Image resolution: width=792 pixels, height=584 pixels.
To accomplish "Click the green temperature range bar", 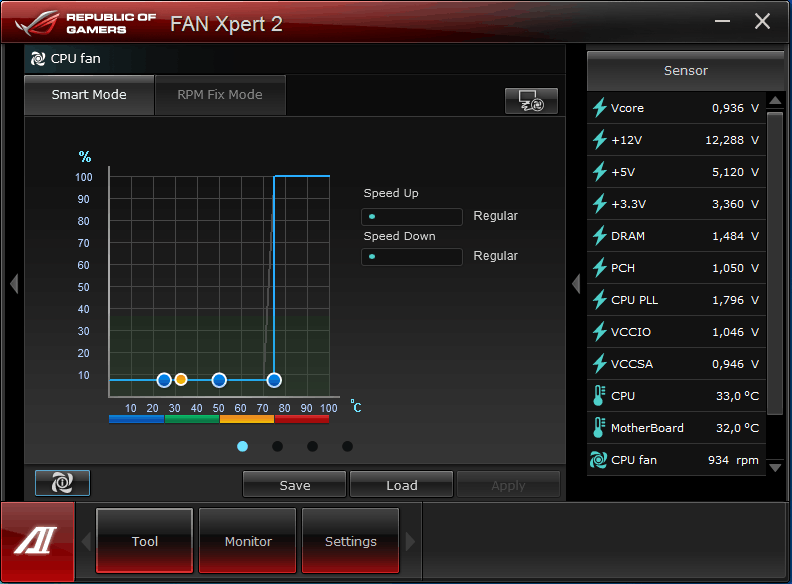I will 192,419.
